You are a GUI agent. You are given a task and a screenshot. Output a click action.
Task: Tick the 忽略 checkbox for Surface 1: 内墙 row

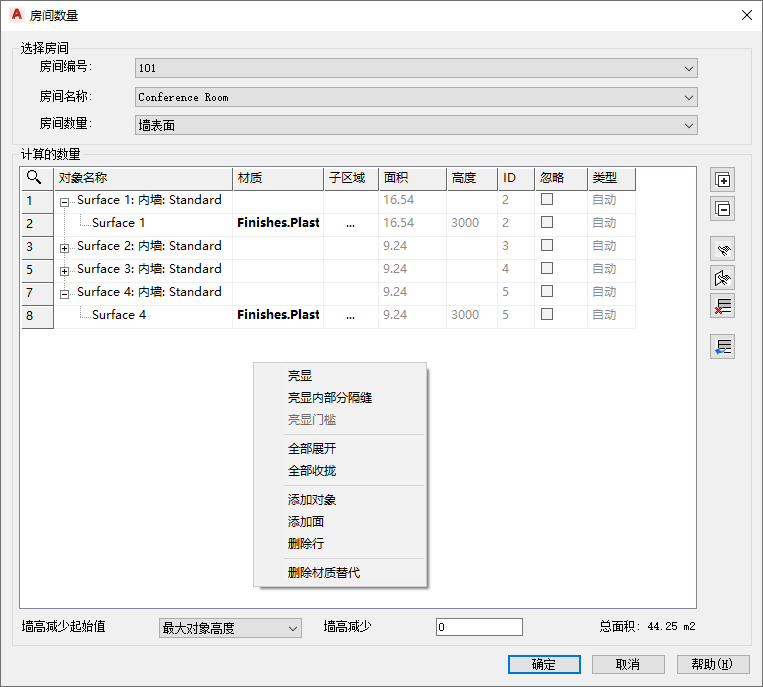point(547,199)
